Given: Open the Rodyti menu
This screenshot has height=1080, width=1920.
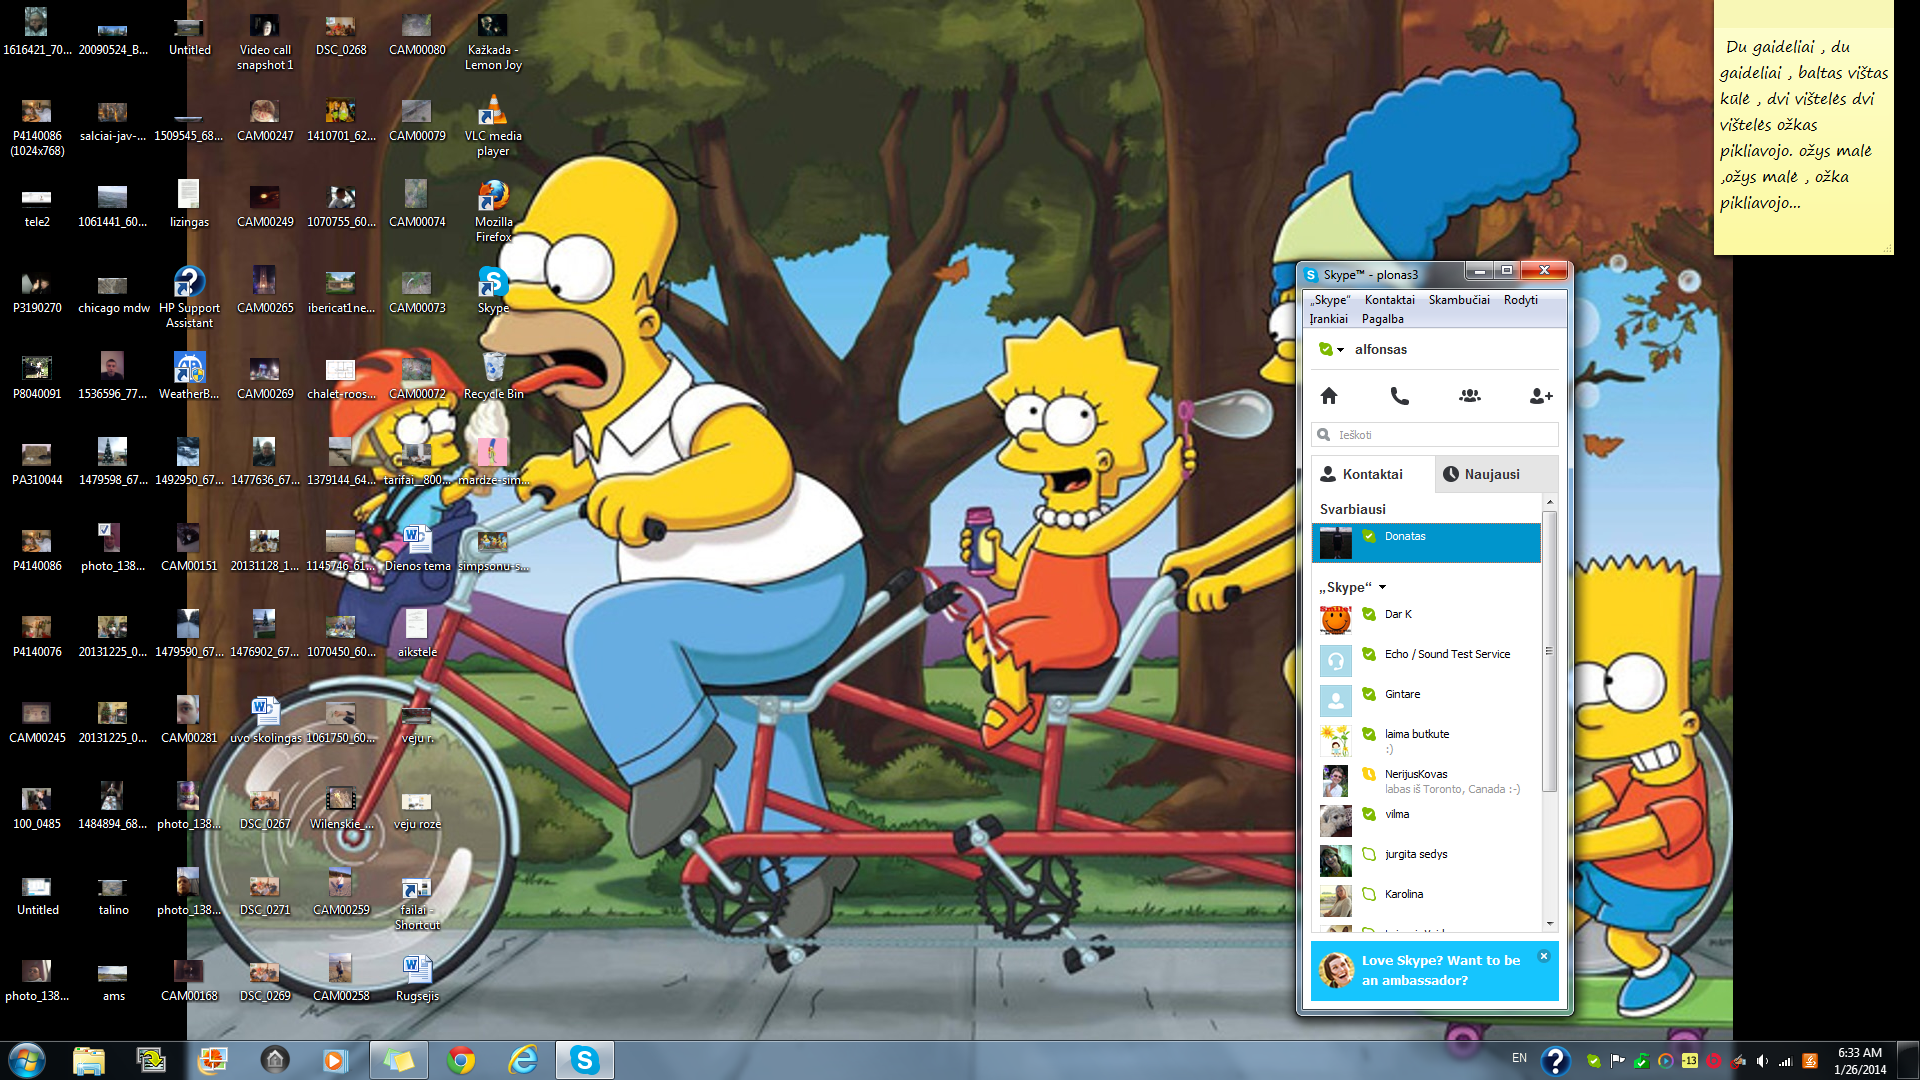Looking at the screenshot, I should pyautogui.click(x=1520, y=300).
